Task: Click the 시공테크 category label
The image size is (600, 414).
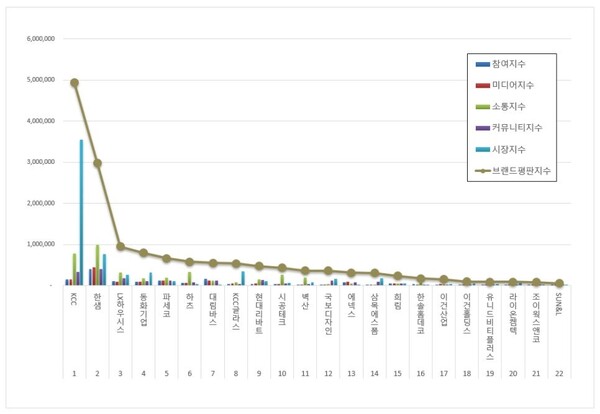Action: (x=282, y=309)
